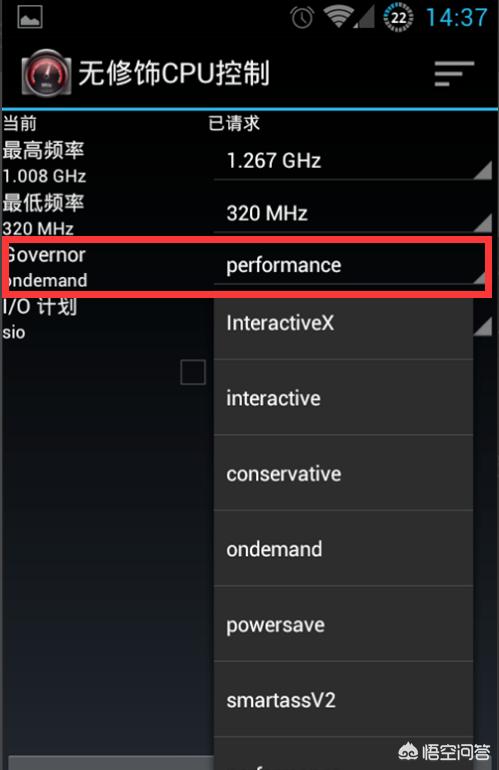Expand the I/O scheduler dropdown arrow

(x=483, y=326)
